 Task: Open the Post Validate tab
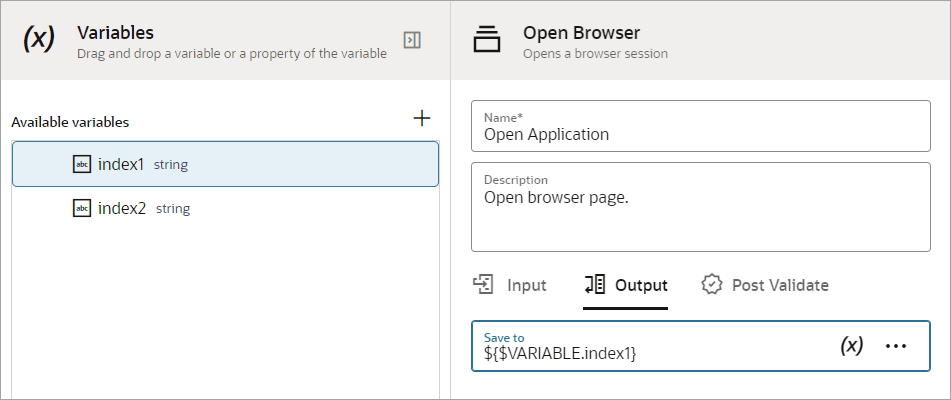click(x=765, y=285)
